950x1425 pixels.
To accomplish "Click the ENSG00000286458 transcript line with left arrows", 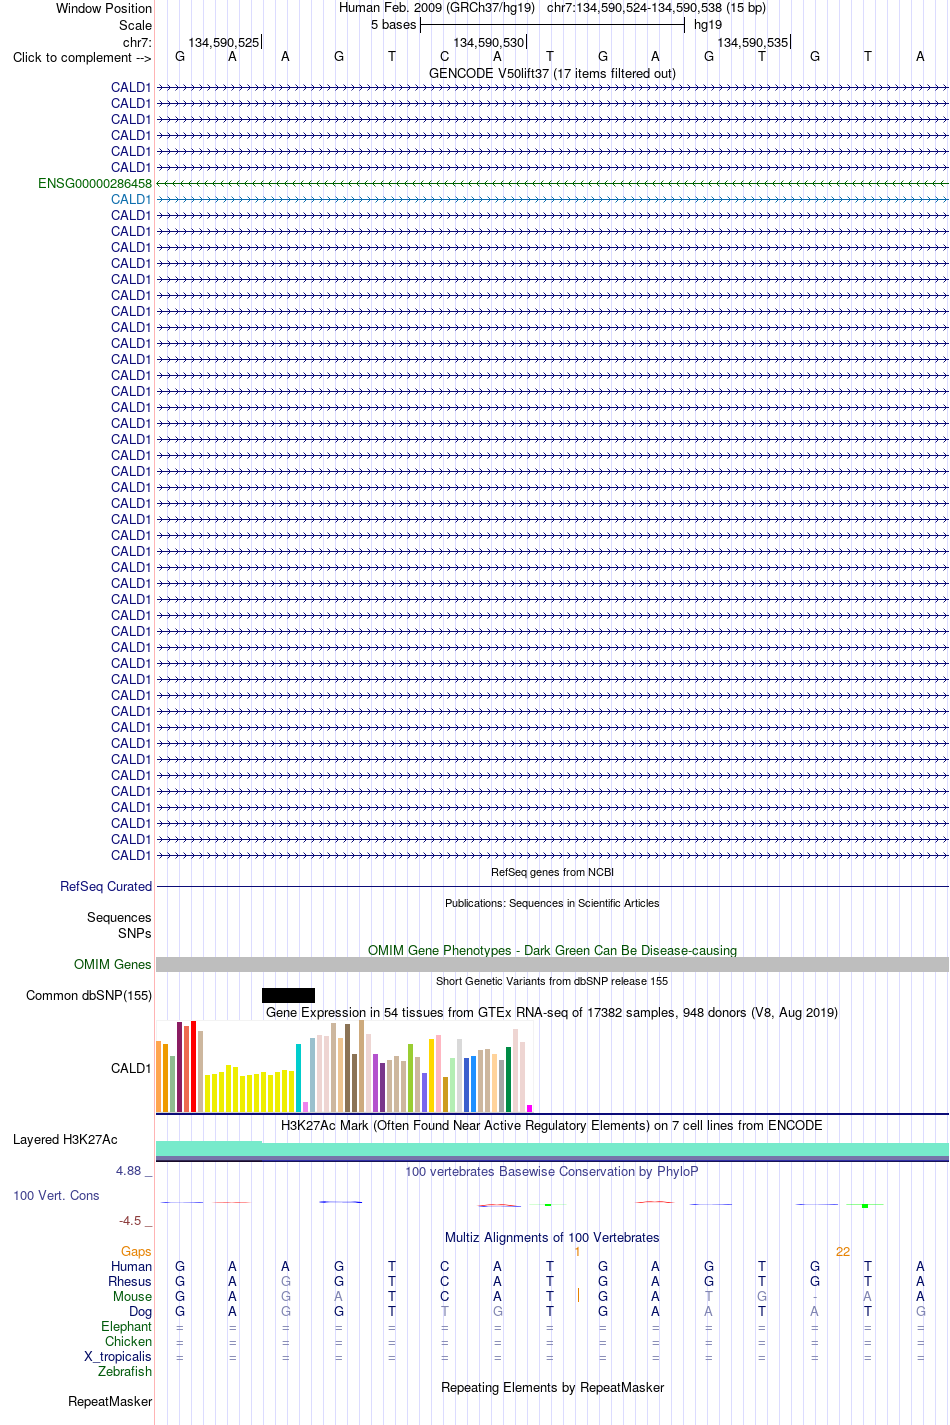I will pyautogui.click(x=552, y=183).
